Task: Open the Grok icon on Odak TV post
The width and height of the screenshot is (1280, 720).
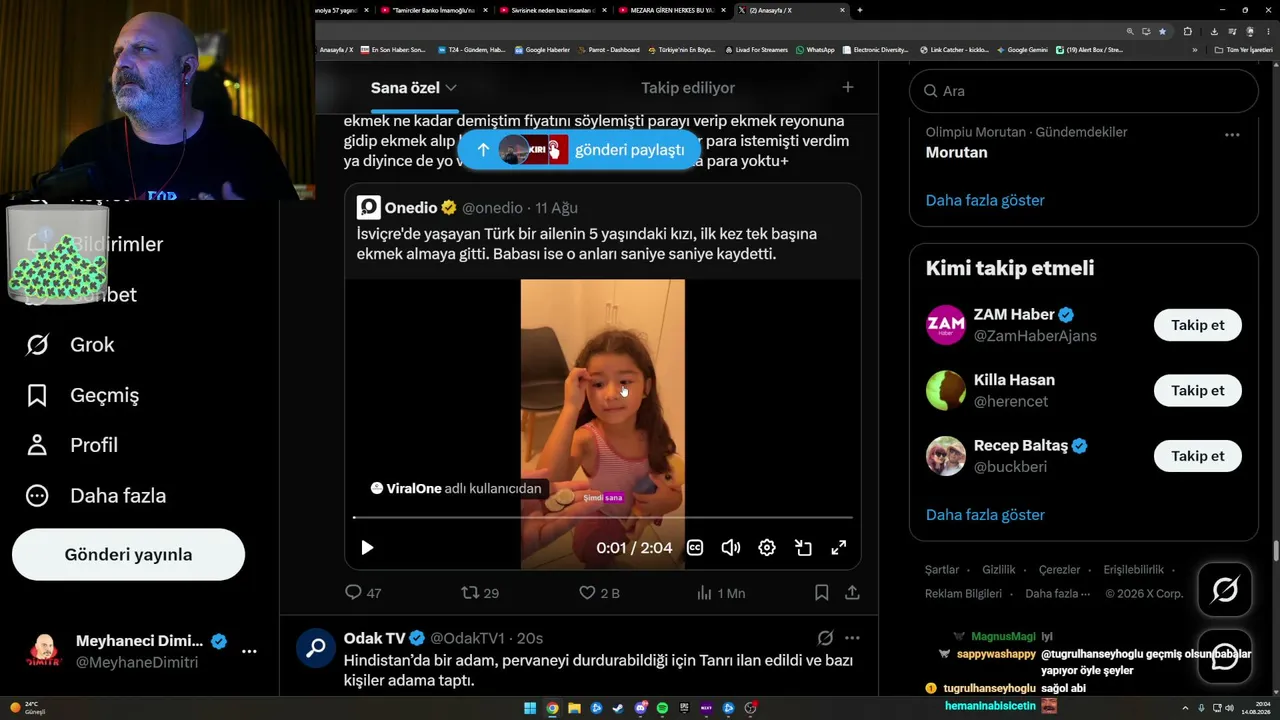Action: pos(826,638)
